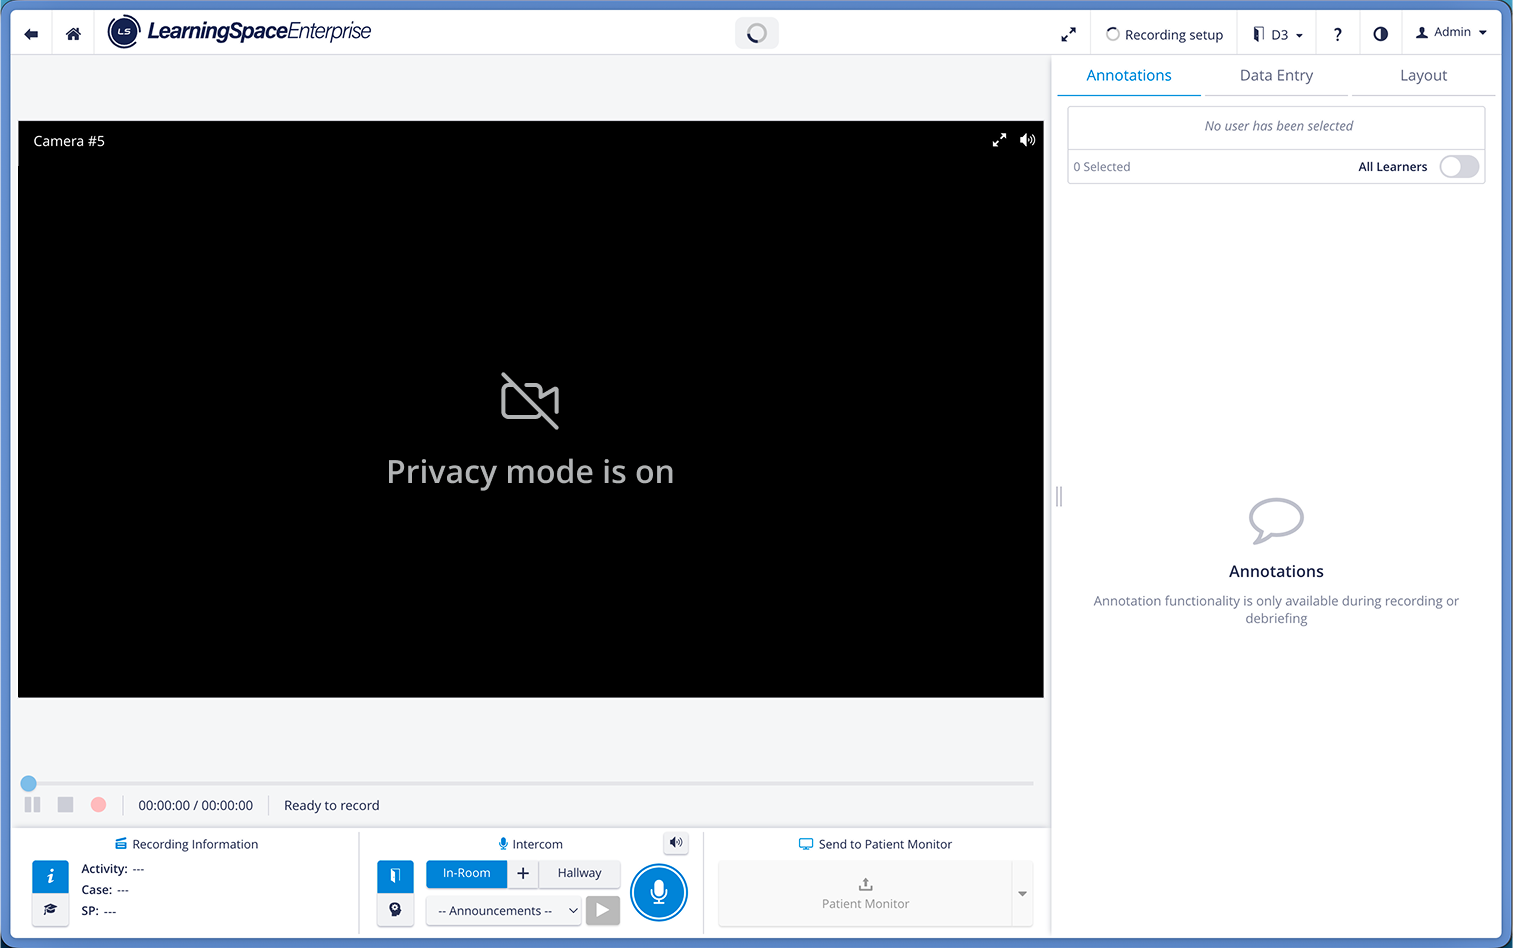Expand to fullscreen from the top toolbar
Viewport: 1513px width, 948px height.
tap(1068, 34)
